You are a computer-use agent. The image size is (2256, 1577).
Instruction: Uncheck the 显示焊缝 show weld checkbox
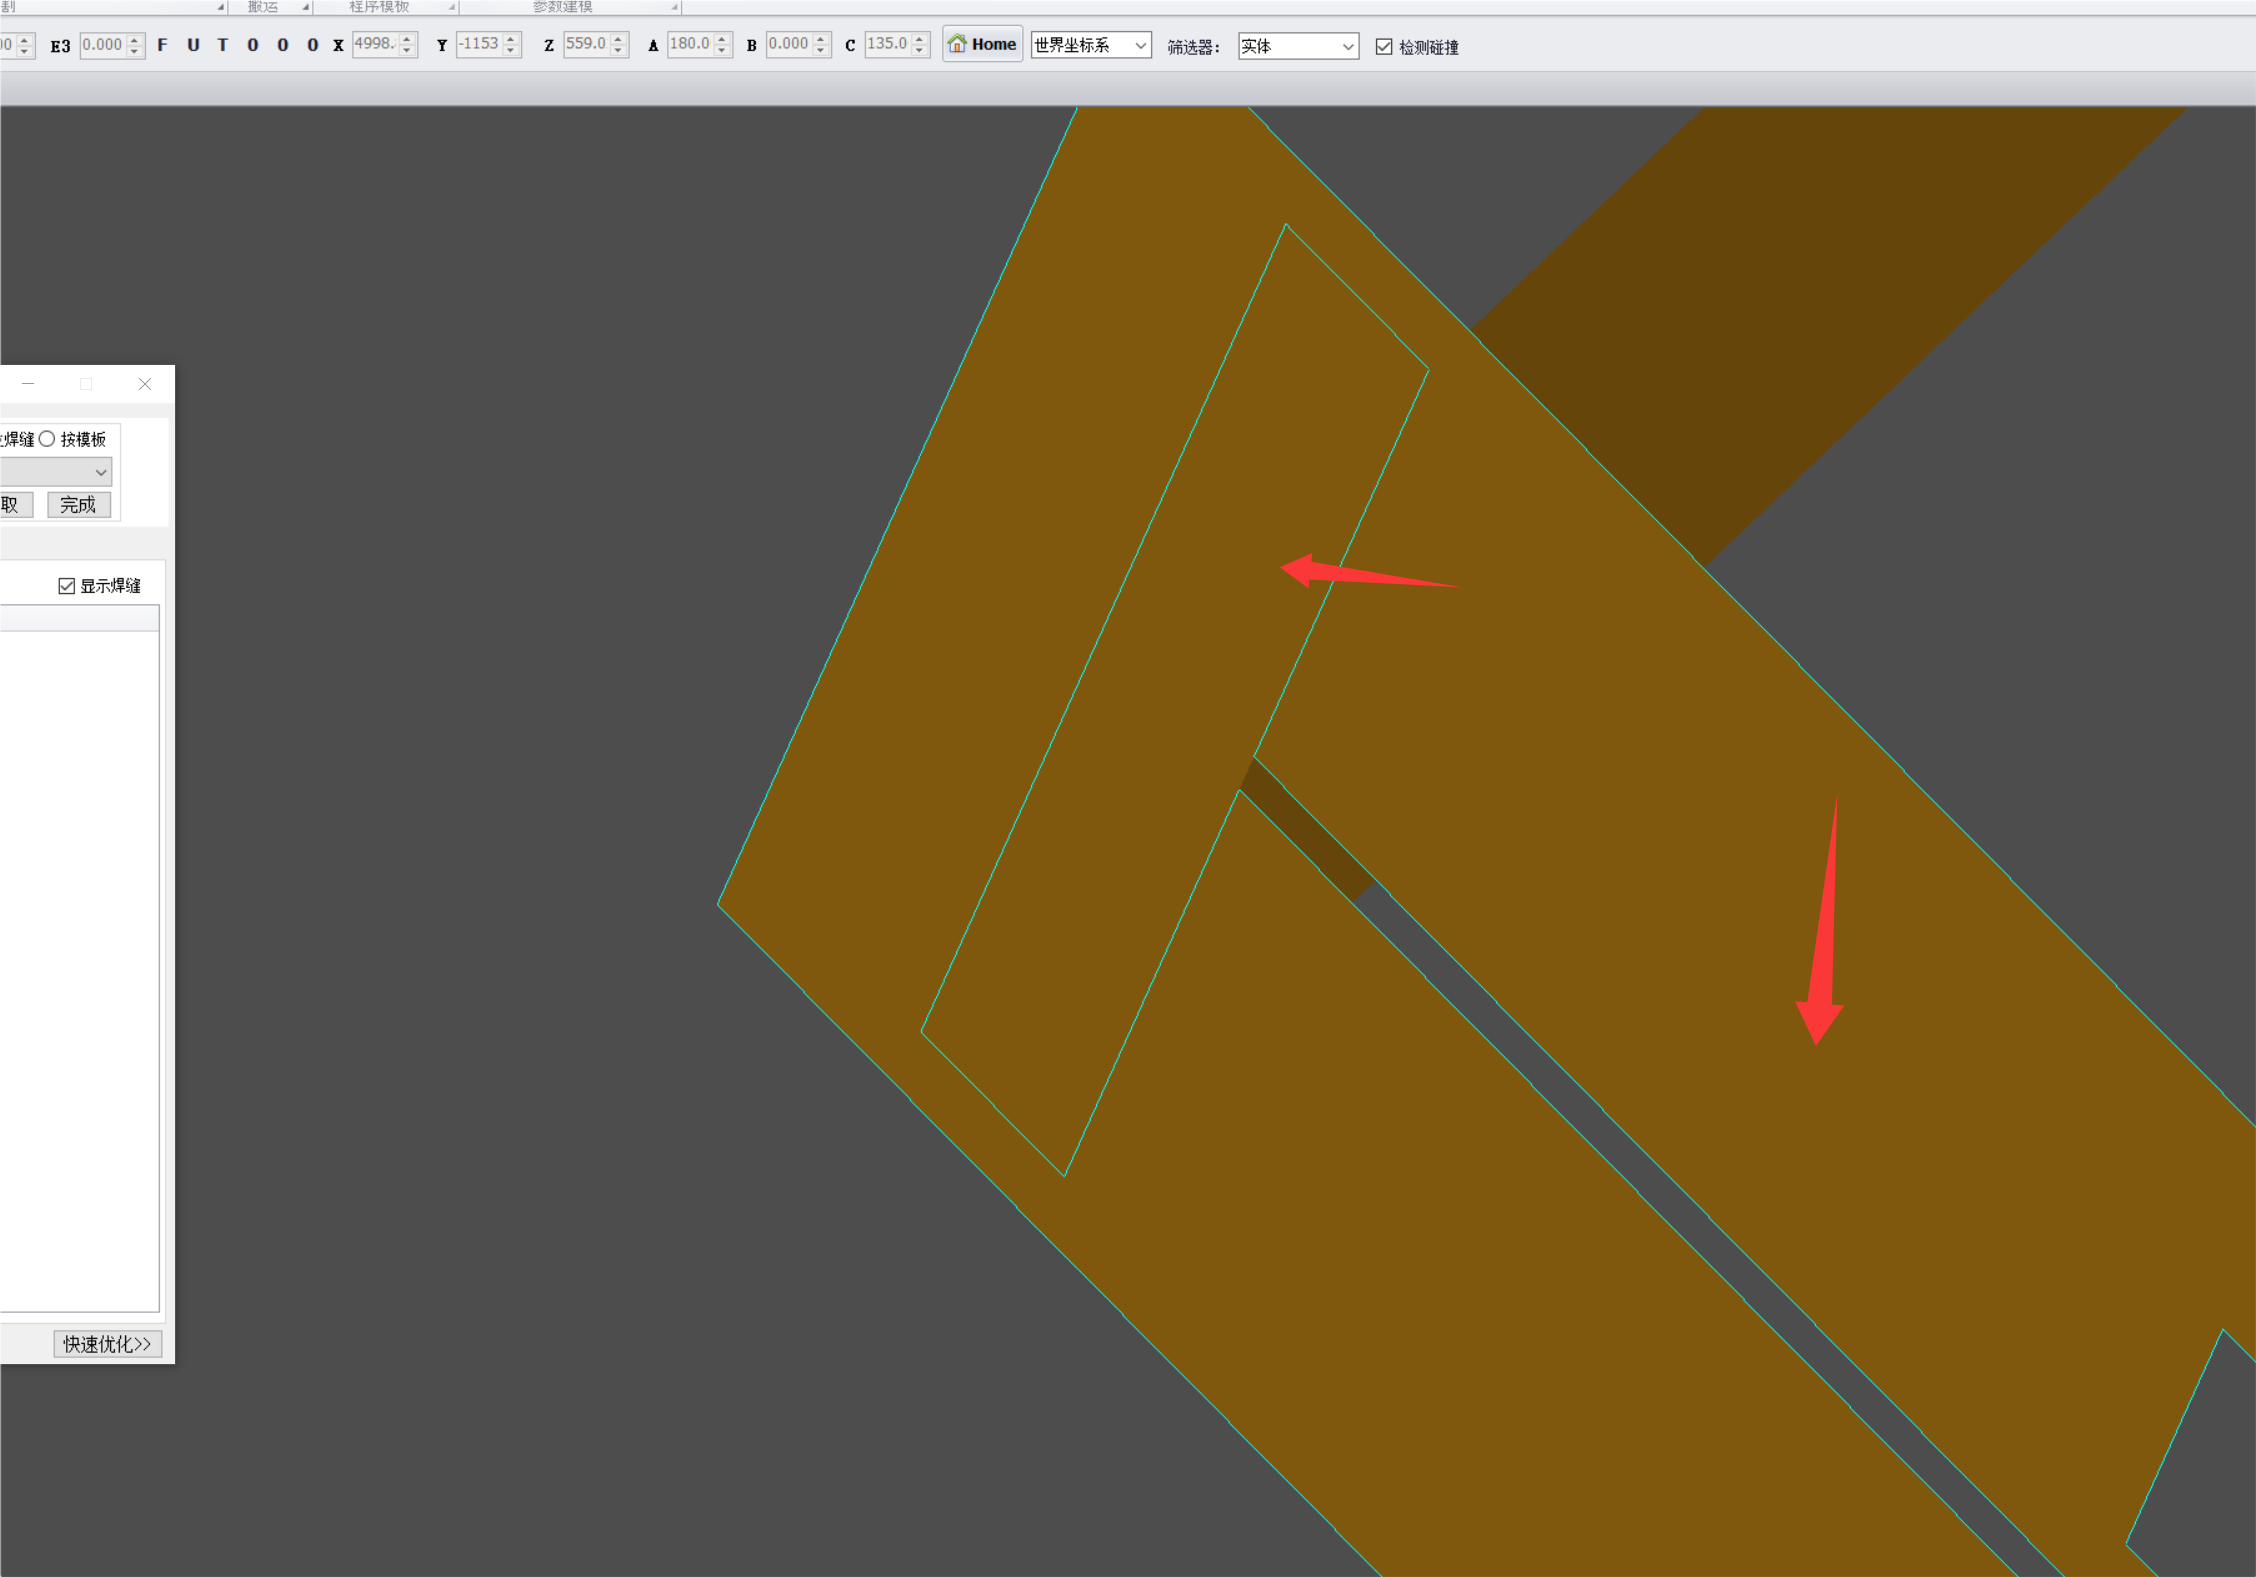tap(67, 586)
